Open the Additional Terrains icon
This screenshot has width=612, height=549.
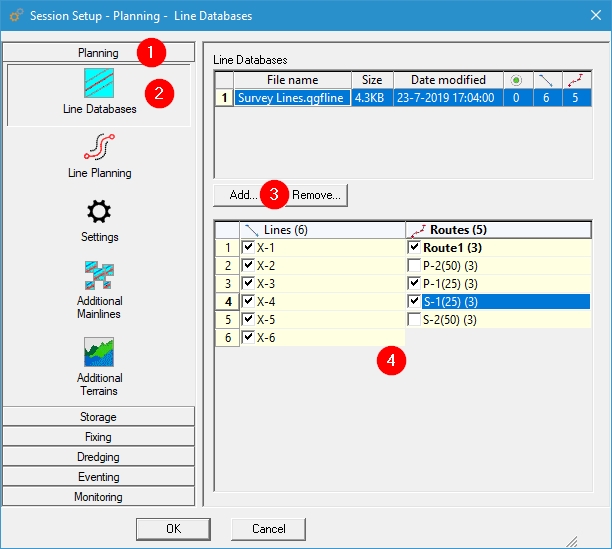(x=98, y=353)
